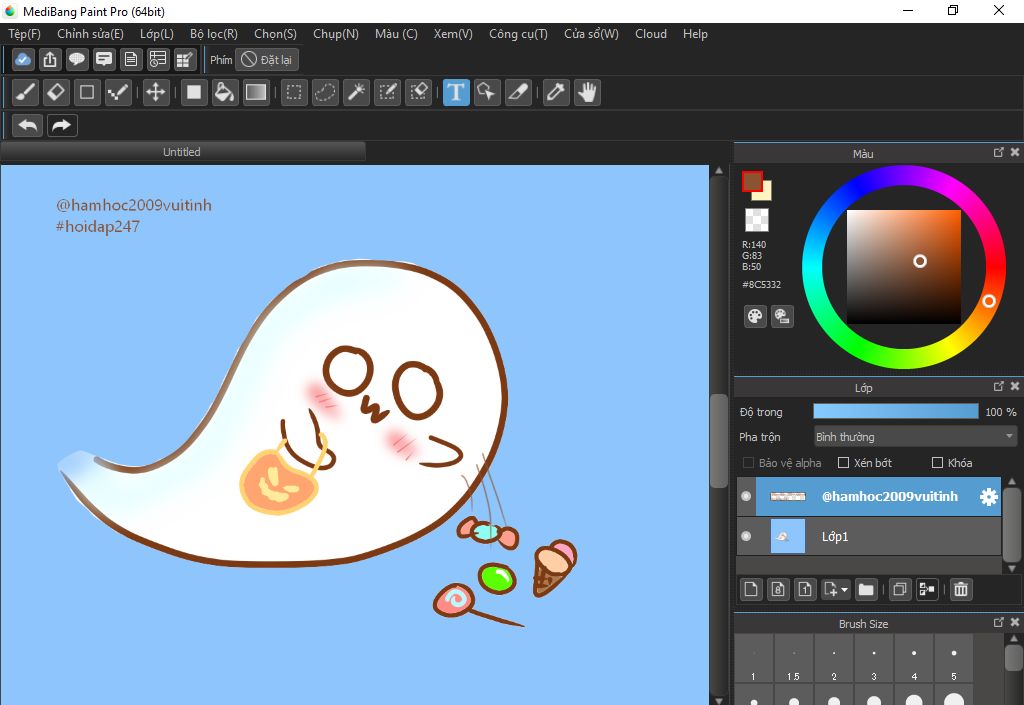
Task: Select the Operation tool
Action: [x=487, y=92]
